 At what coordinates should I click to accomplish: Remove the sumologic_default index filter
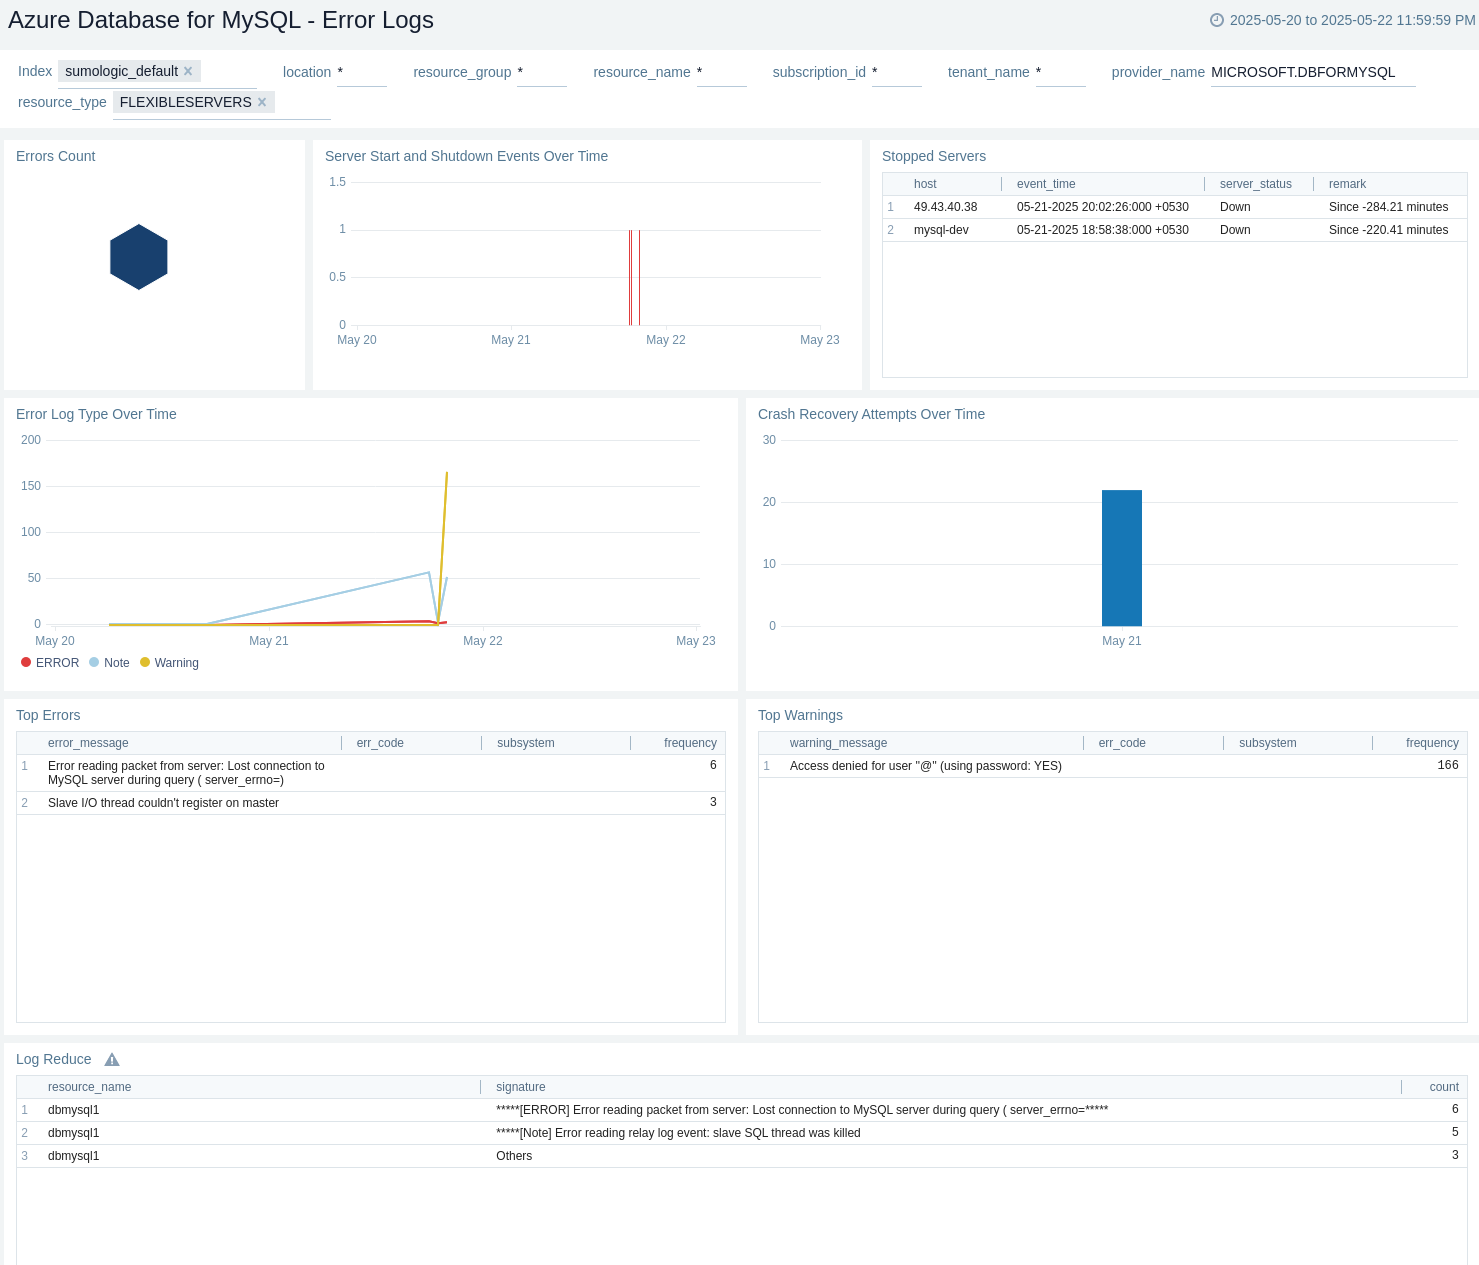coord(188,71)
